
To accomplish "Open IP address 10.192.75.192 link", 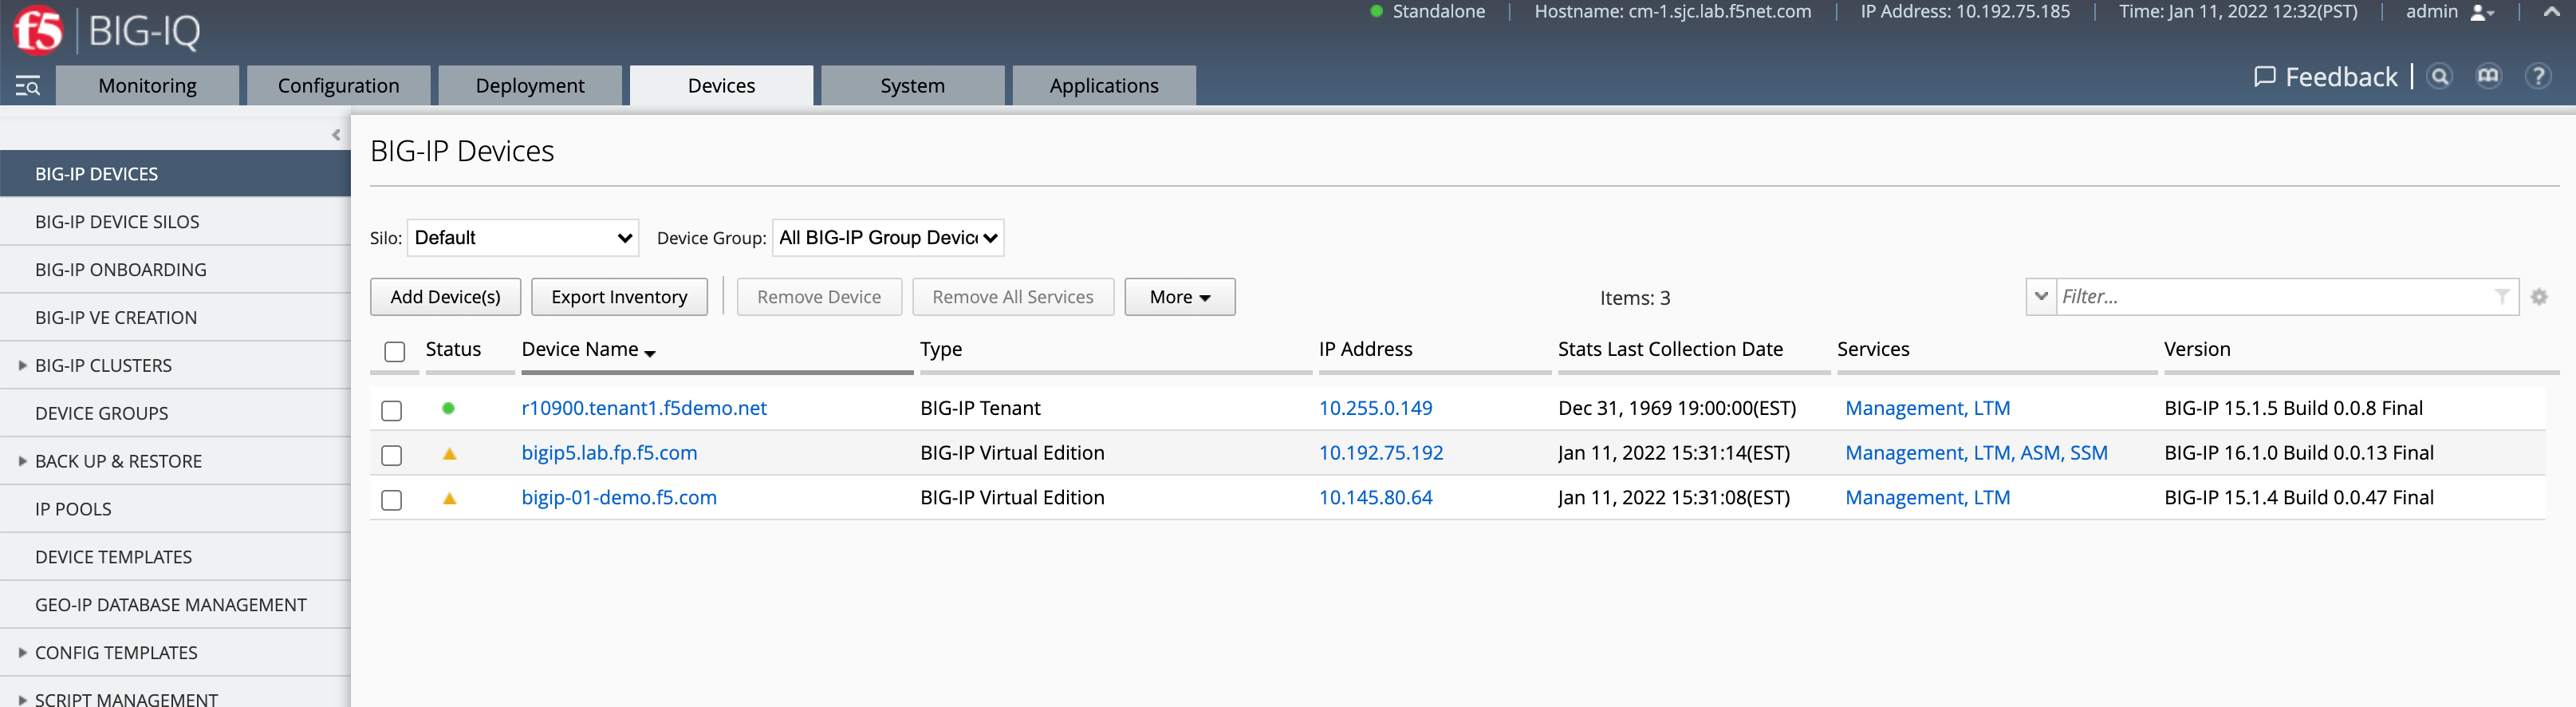I will pyautogui.click(x=1381, y=453).
